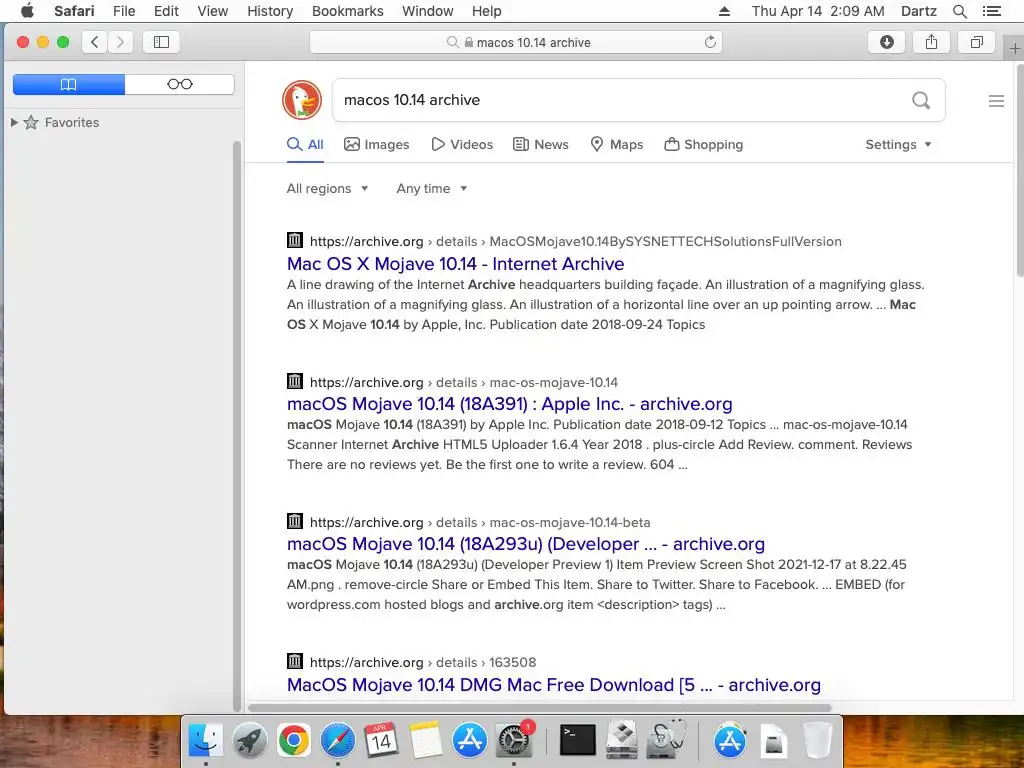Open Launchpad rocket icon in Dock
This screenshot has height=768, width=1024.
tap(249, 740)
